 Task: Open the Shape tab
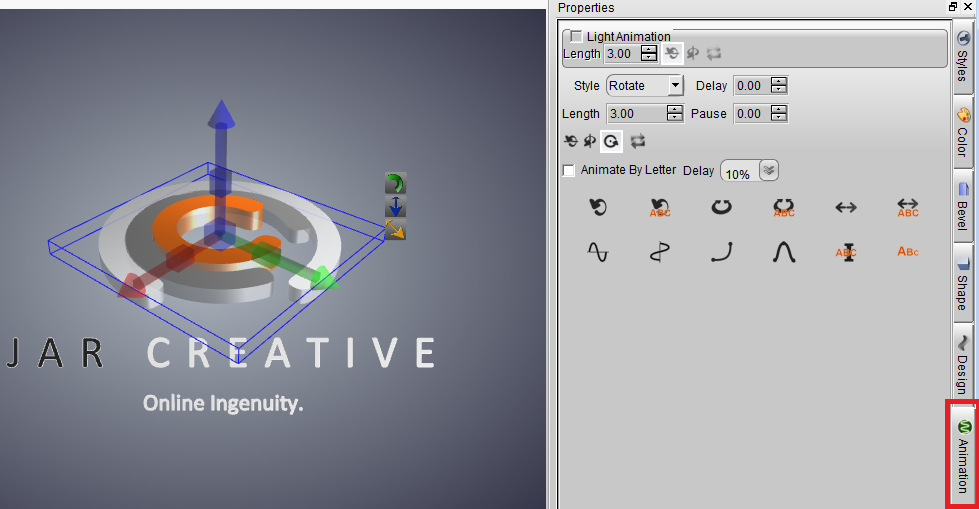(x=963, y=284)
